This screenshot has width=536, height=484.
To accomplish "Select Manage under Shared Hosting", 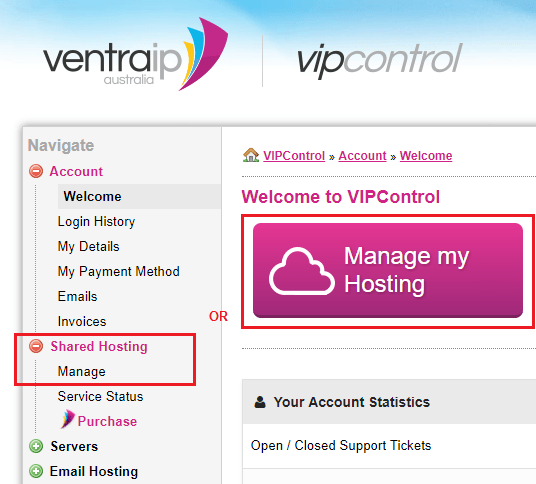I will coord(82,372).
